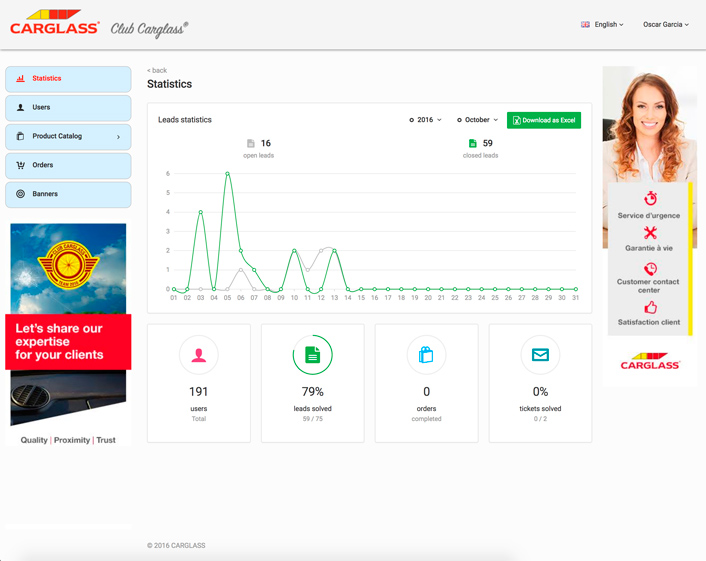706x561 pixels.
Task: Open the October month dropdown
Action: (x=478, y=120)
